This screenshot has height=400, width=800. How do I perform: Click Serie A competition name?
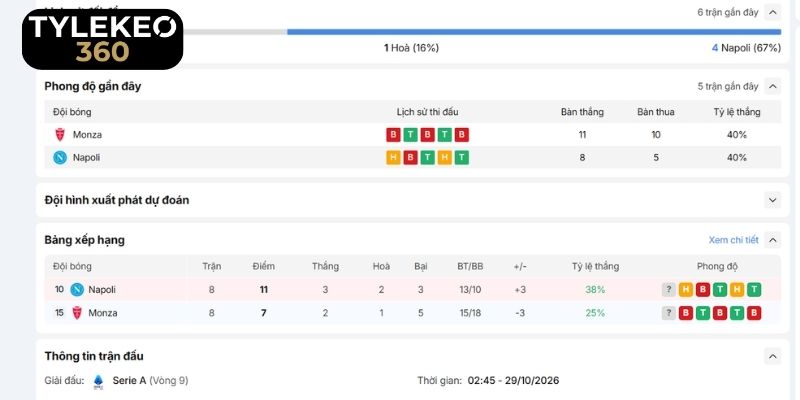129,381
